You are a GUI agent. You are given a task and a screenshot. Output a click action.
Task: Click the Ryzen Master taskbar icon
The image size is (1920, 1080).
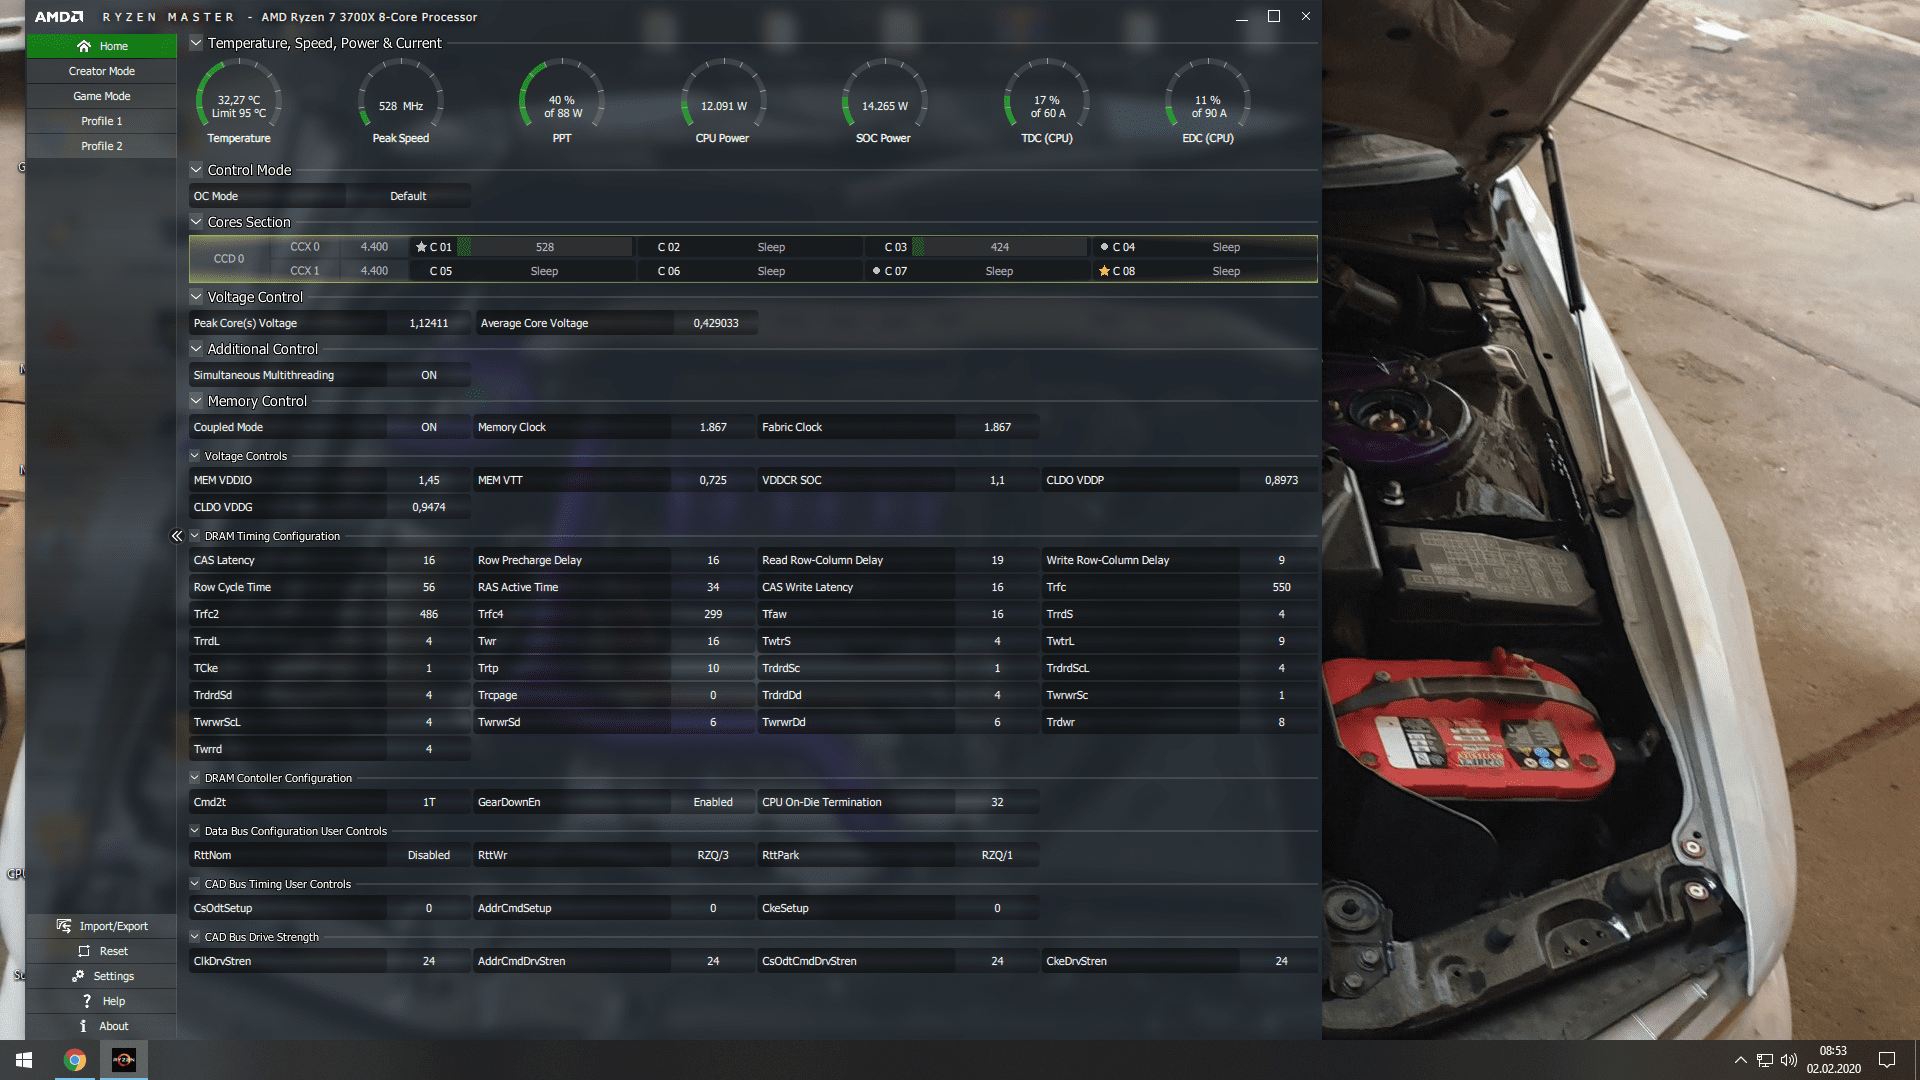click(124, 1060)
